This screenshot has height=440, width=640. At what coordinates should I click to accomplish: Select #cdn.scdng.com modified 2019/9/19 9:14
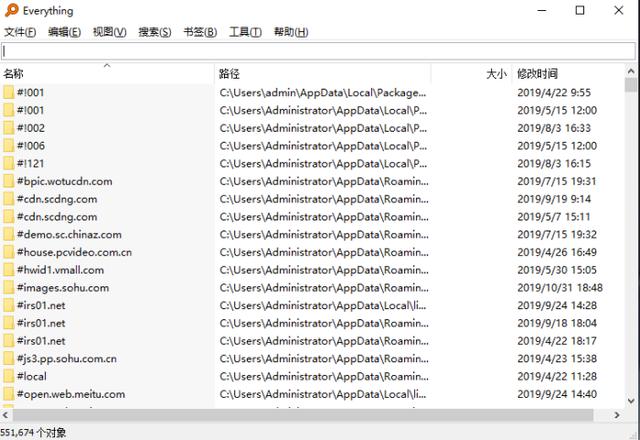pos(57,199)
